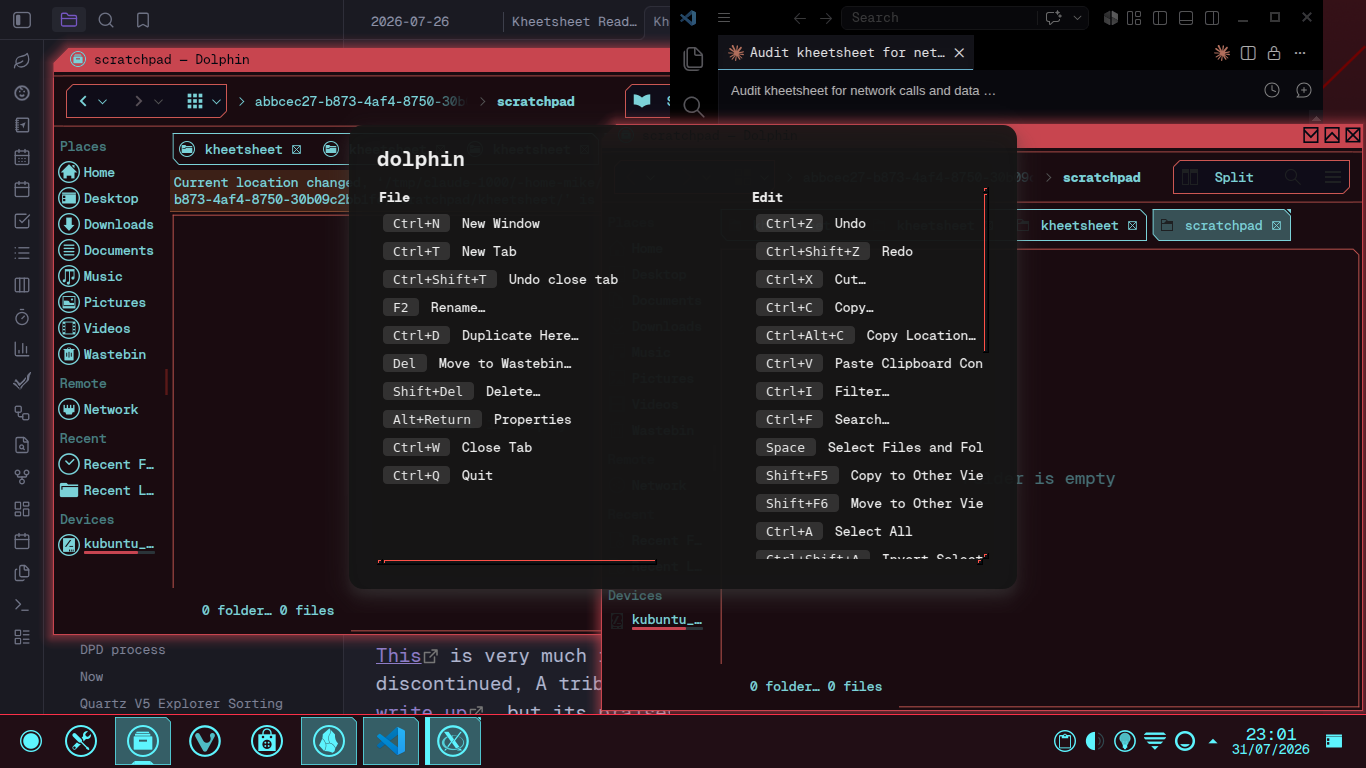Toggle VS Code primary sidebar
This screenshot has height=768, width=1366.
[1160, 18]
